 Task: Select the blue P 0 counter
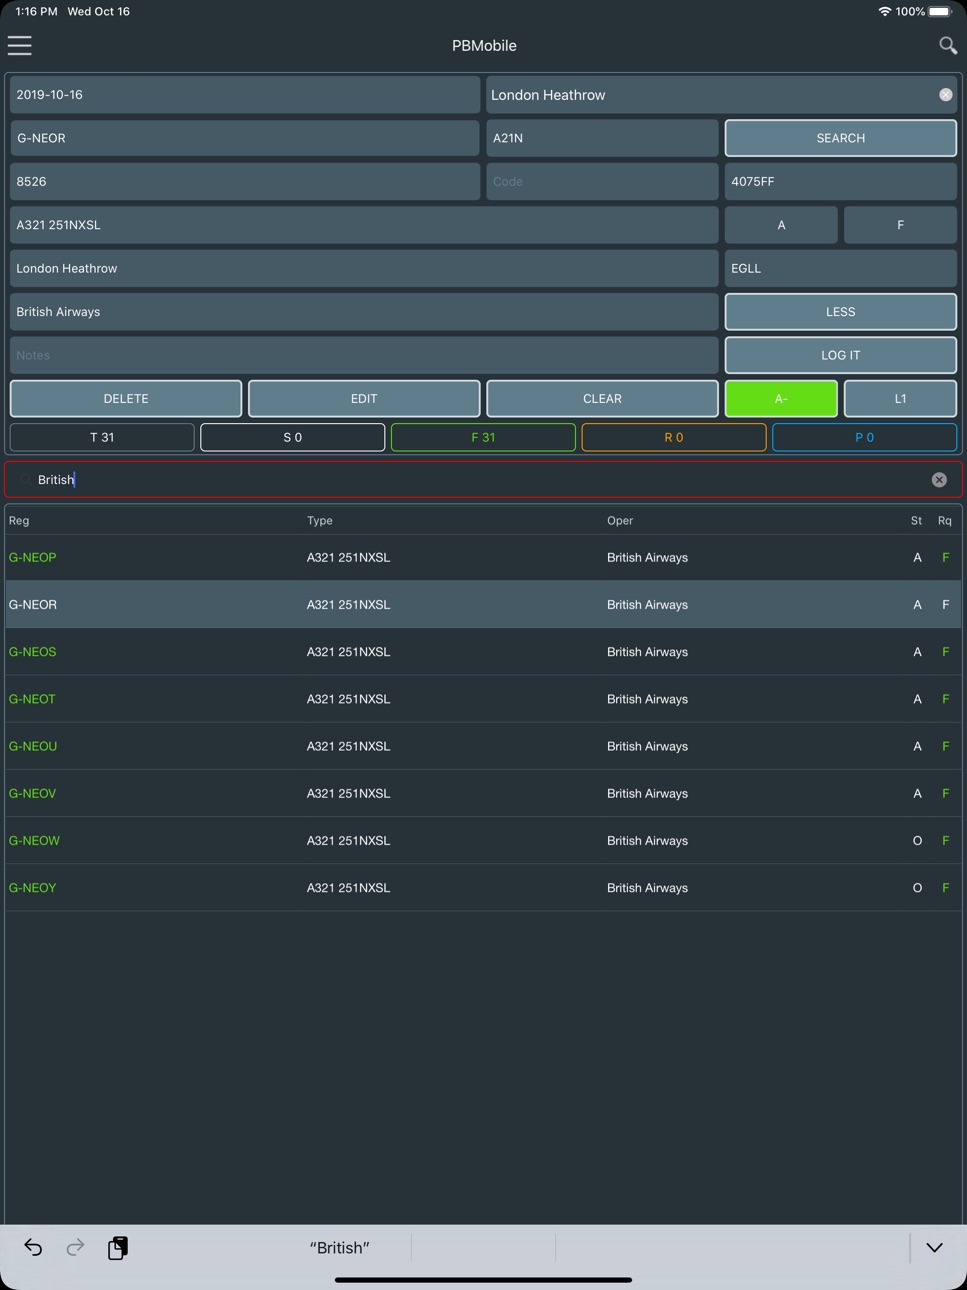coord(865,437)
